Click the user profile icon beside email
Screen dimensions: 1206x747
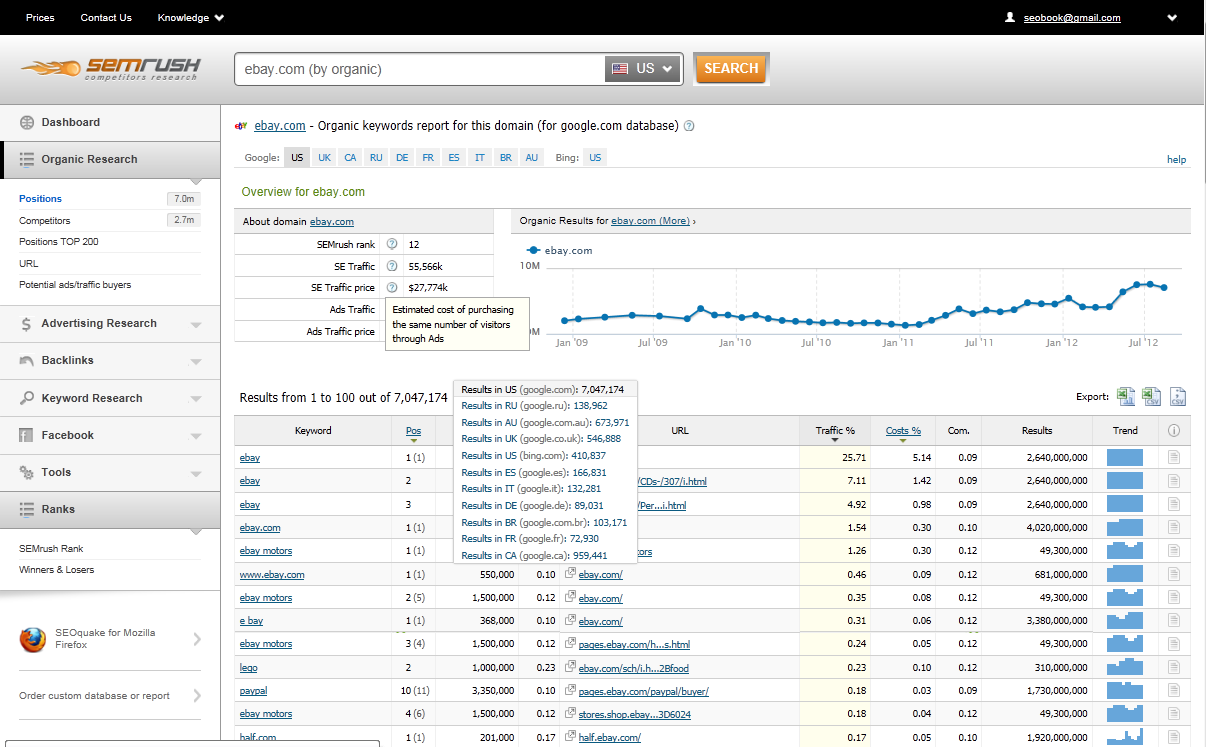coord(1010,17)
